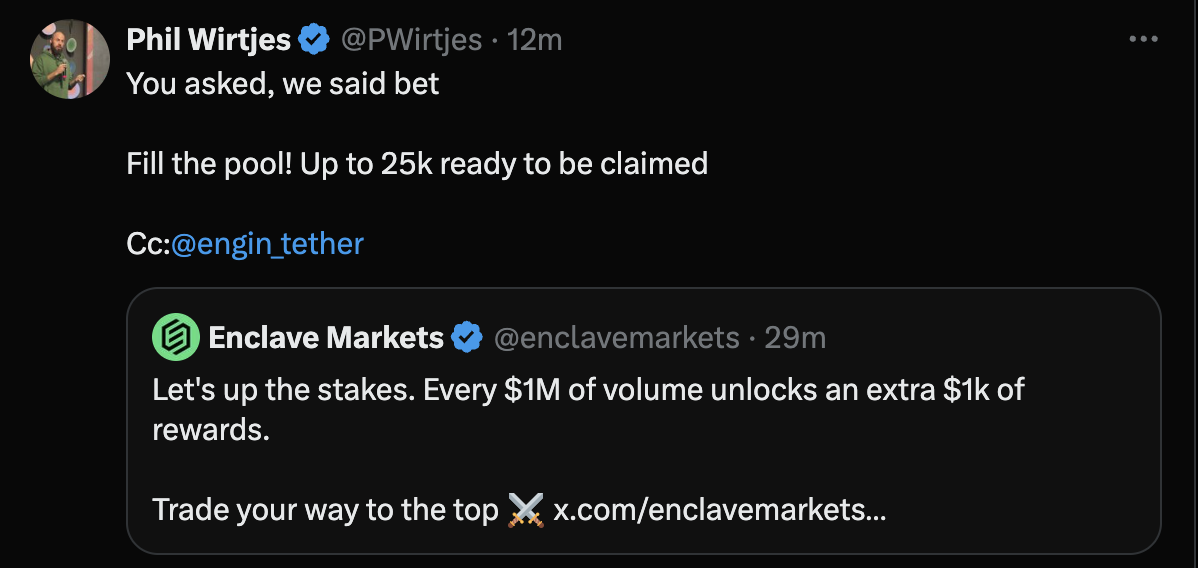1198x568 pixels.
Task: Click the crossed swords emoji
Action: 525,510
